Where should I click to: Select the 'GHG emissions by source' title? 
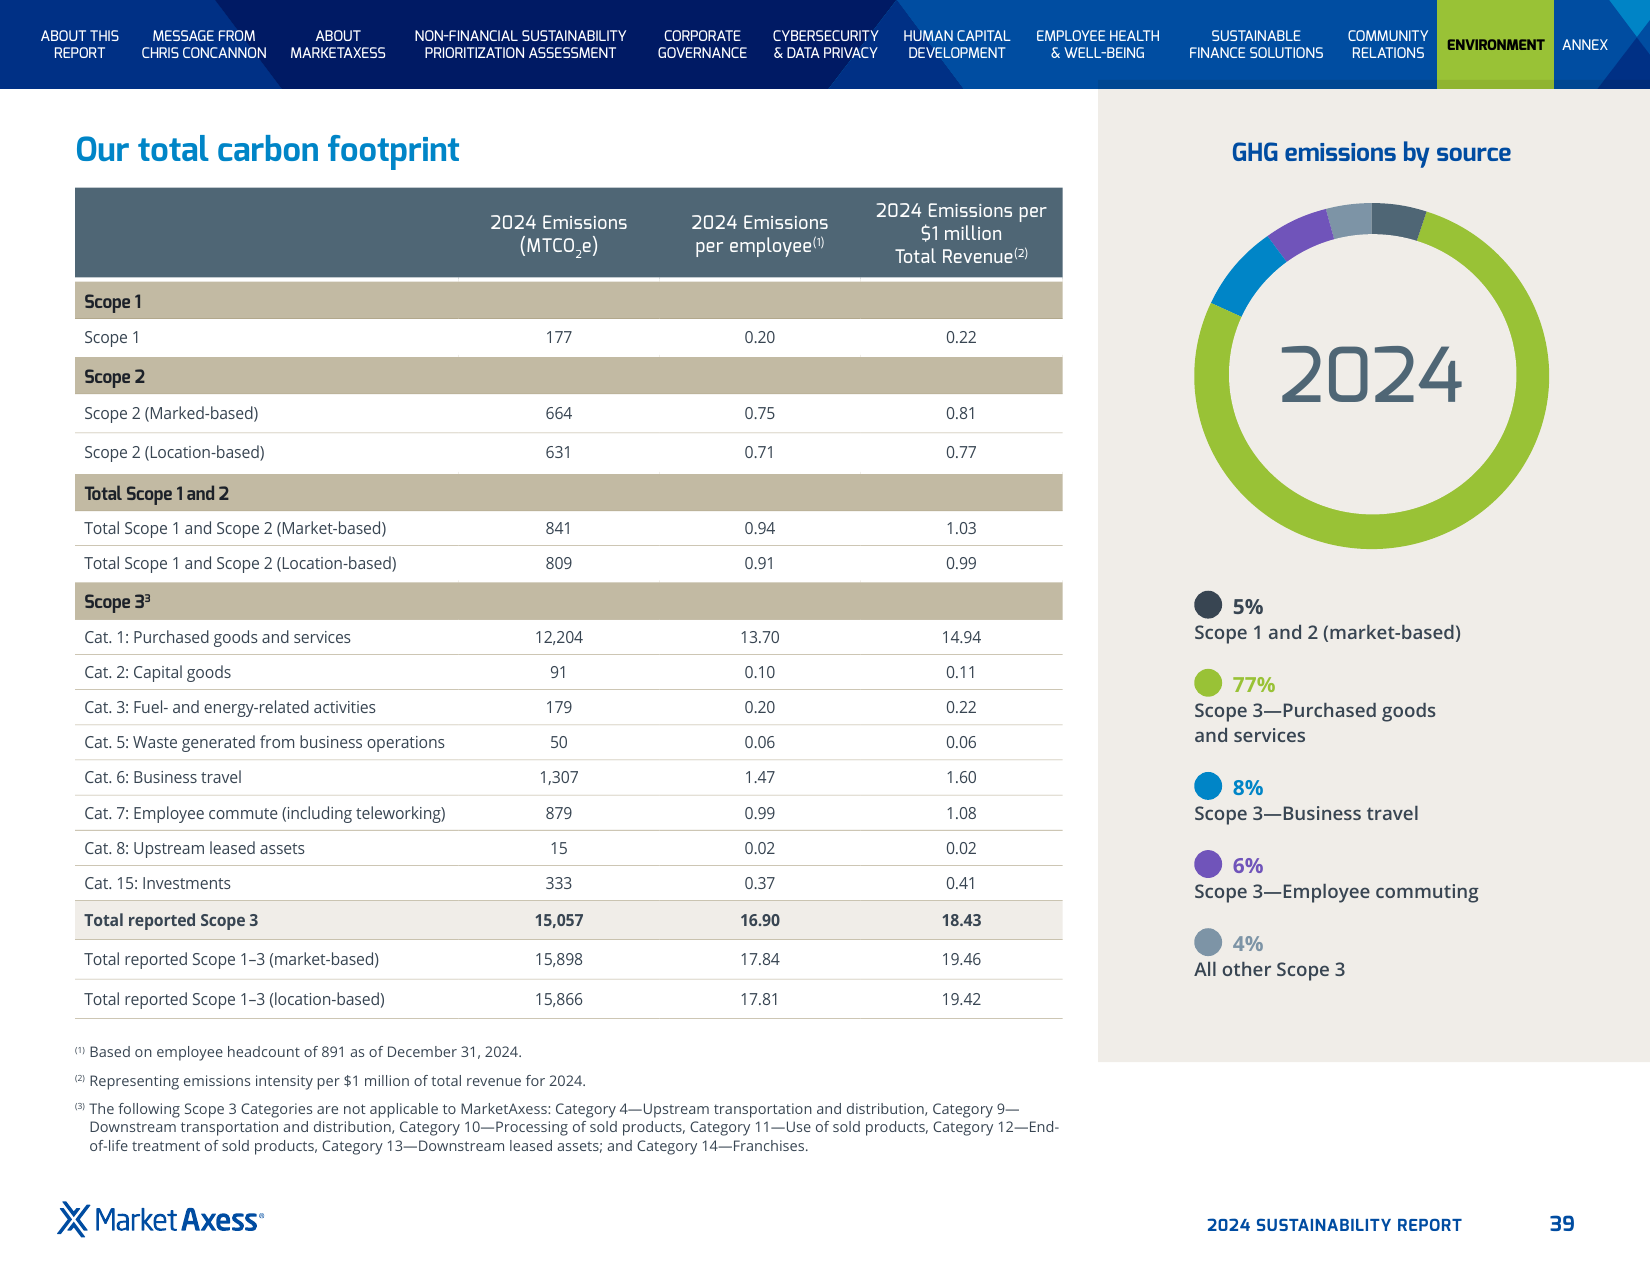tap(1371, 152)
